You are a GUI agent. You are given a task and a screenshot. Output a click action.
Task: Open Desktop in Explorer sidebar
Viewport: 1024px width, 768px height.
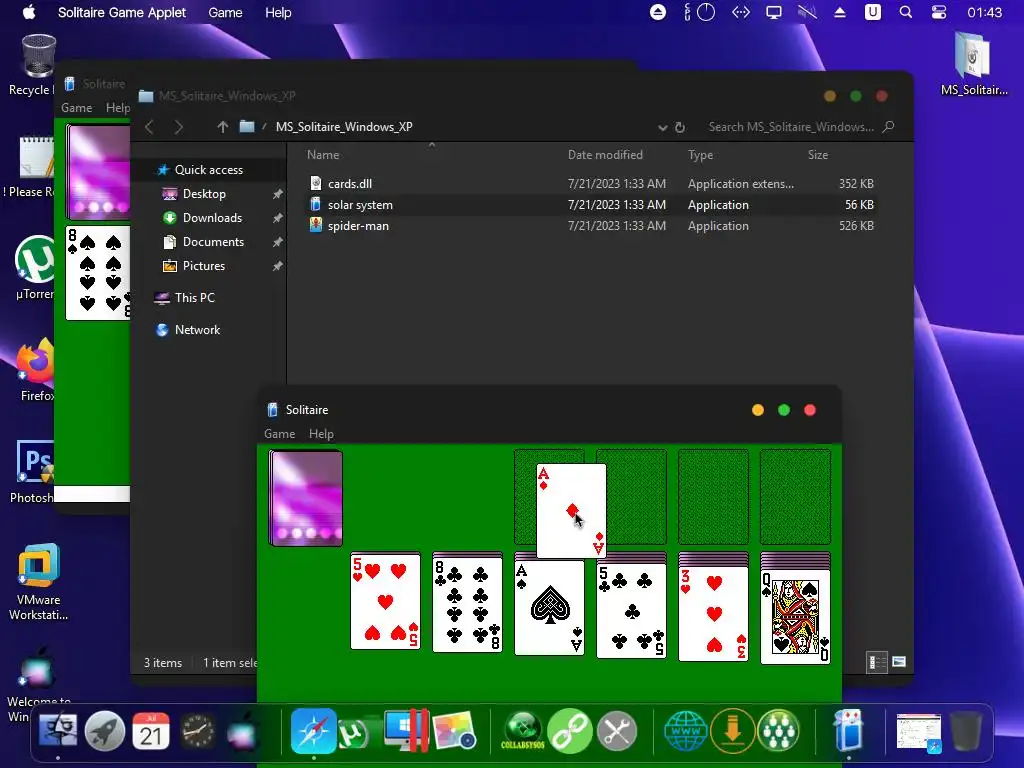(x=204, y=194)
